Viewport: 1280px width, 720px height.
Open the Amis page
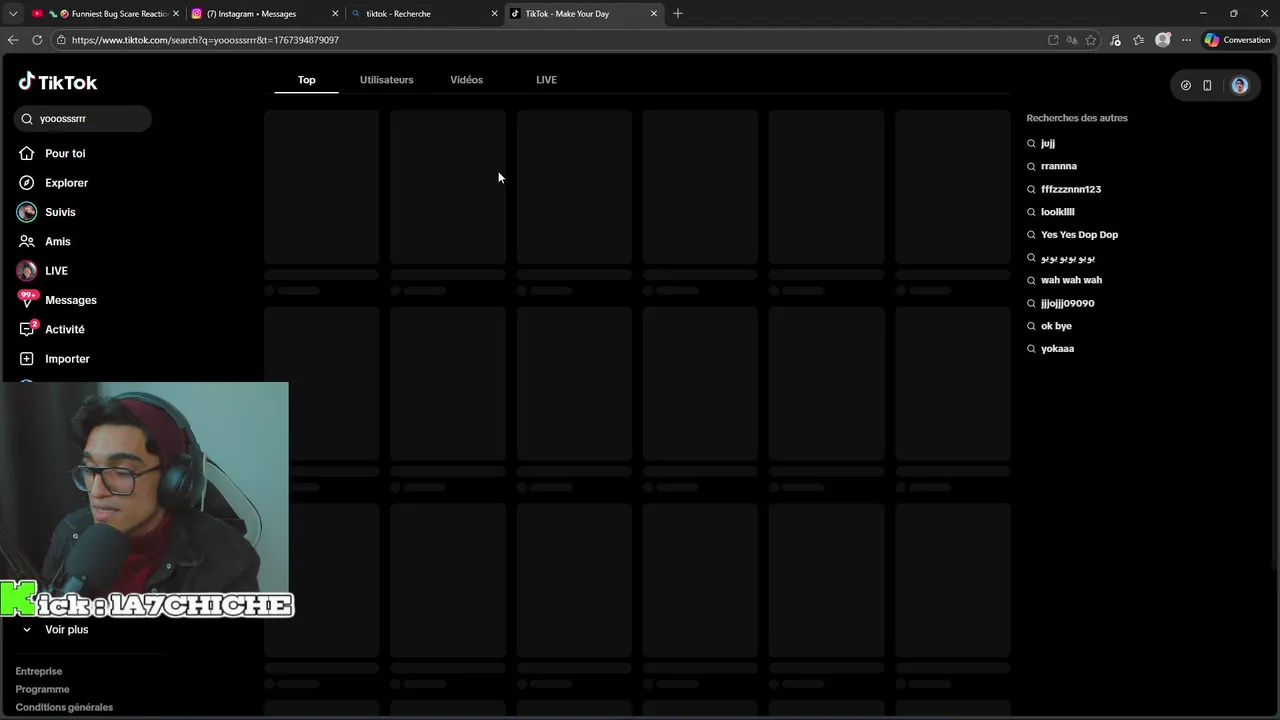click(57, 241)
